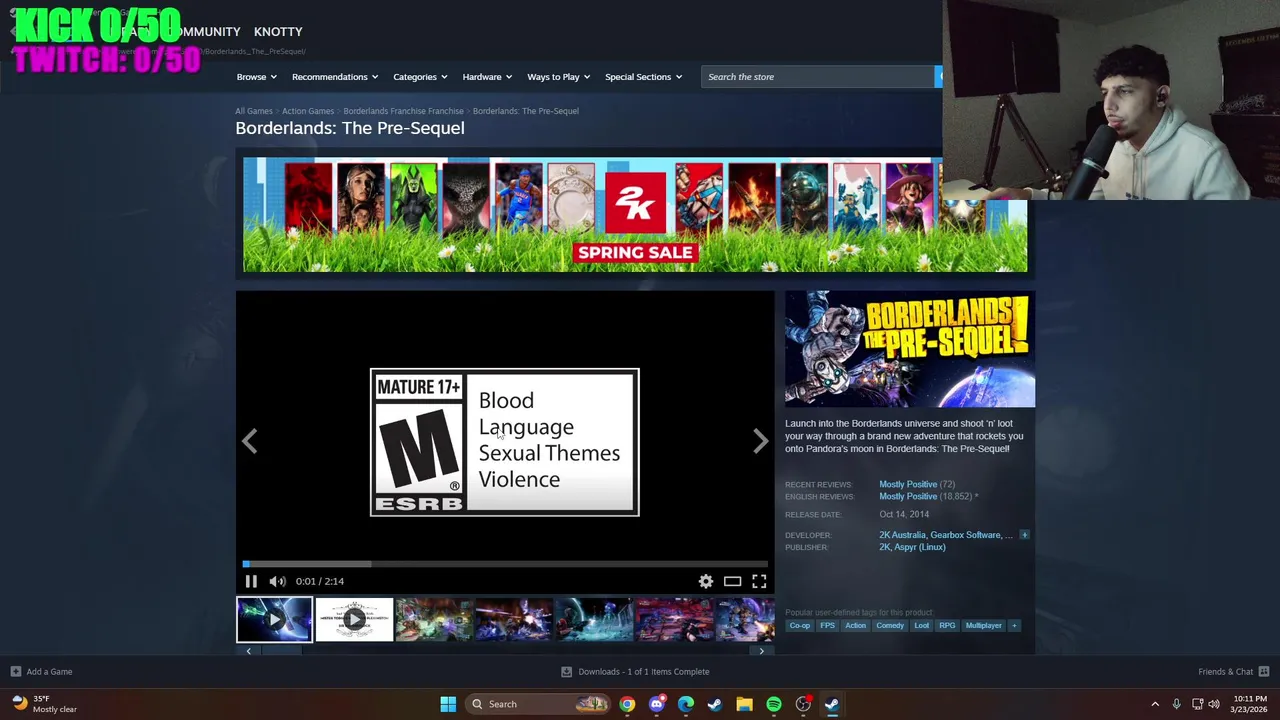The image size is (1280, 720).
Task: Open Friends & Chat panel
Action: point(1233,672)
